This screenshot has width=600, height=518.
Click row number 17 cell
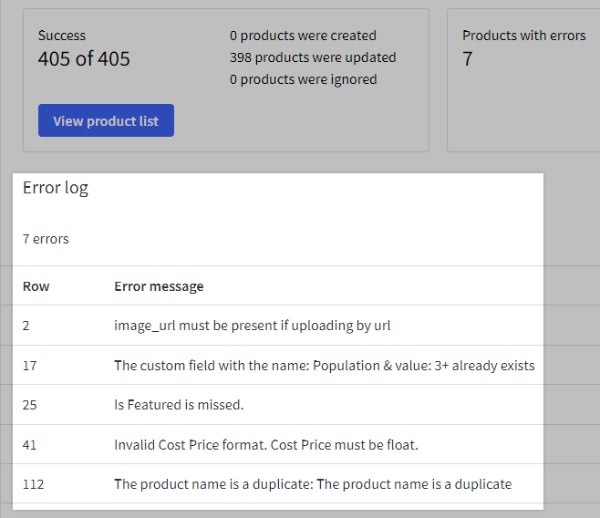point(29,366)
